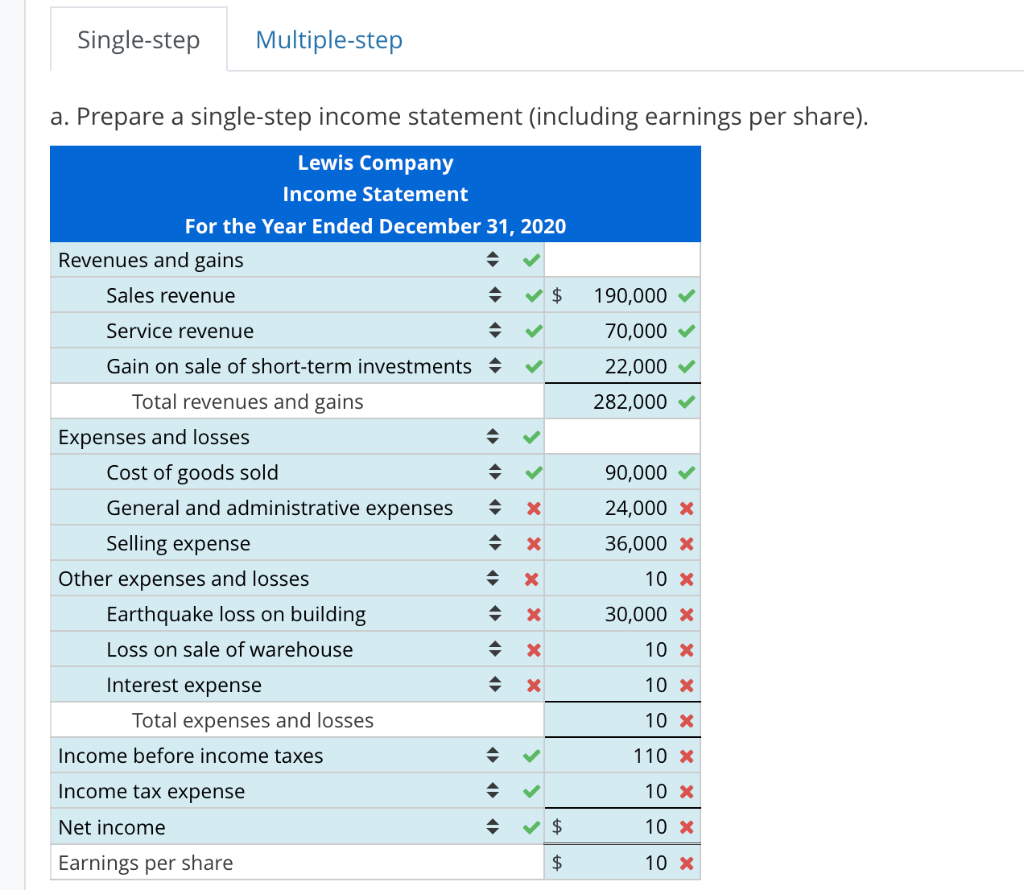Click the green check on Revenues and gains row

pyautogui.click(x=531, y=259)
